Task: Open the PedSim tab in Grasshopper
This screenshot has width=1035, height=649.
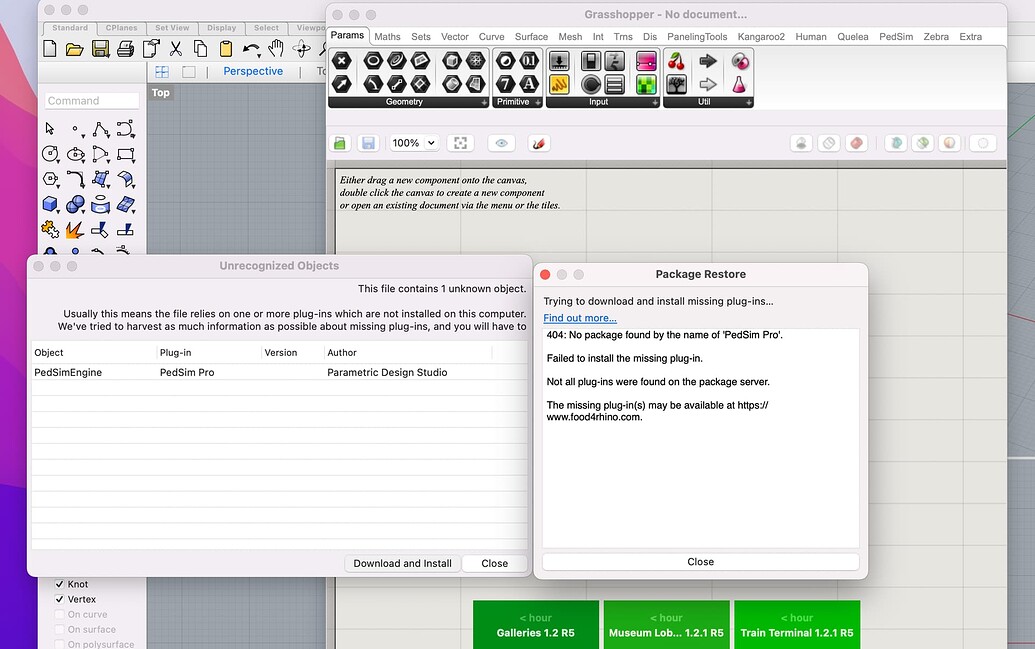Action: [x=896, y=36]
